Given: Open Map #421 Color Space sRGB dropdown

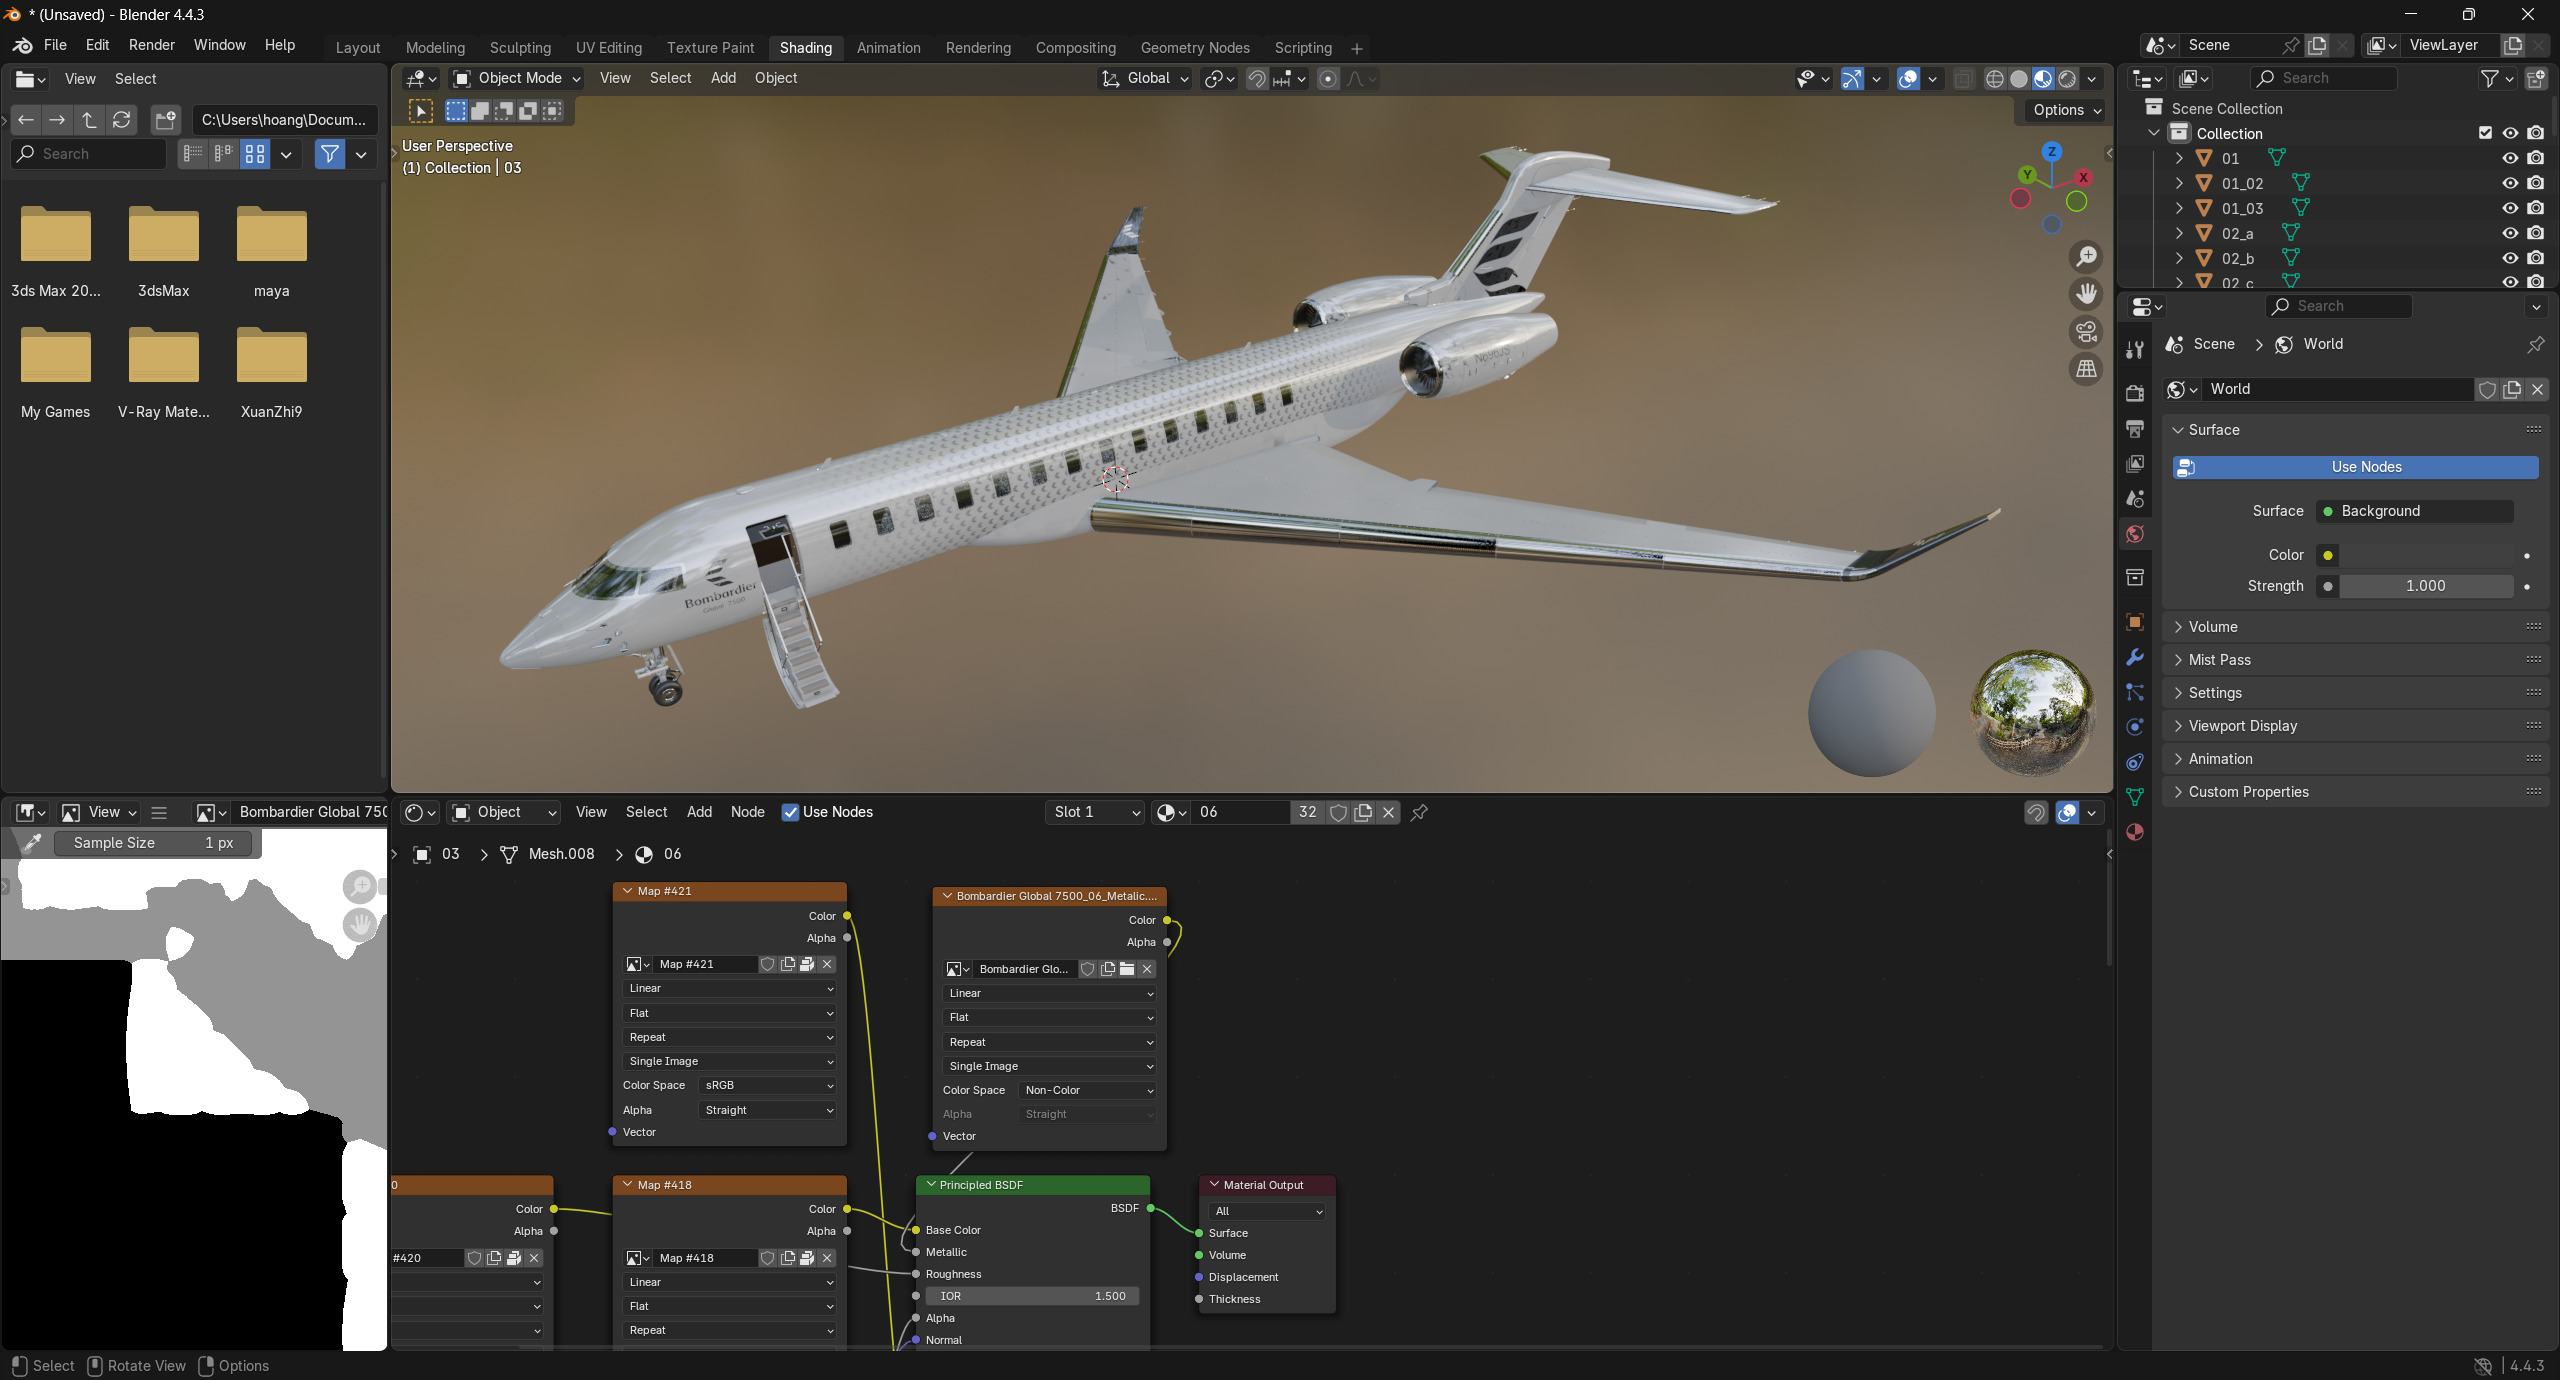Looking at the screenshot, I should coord(768,1085).
